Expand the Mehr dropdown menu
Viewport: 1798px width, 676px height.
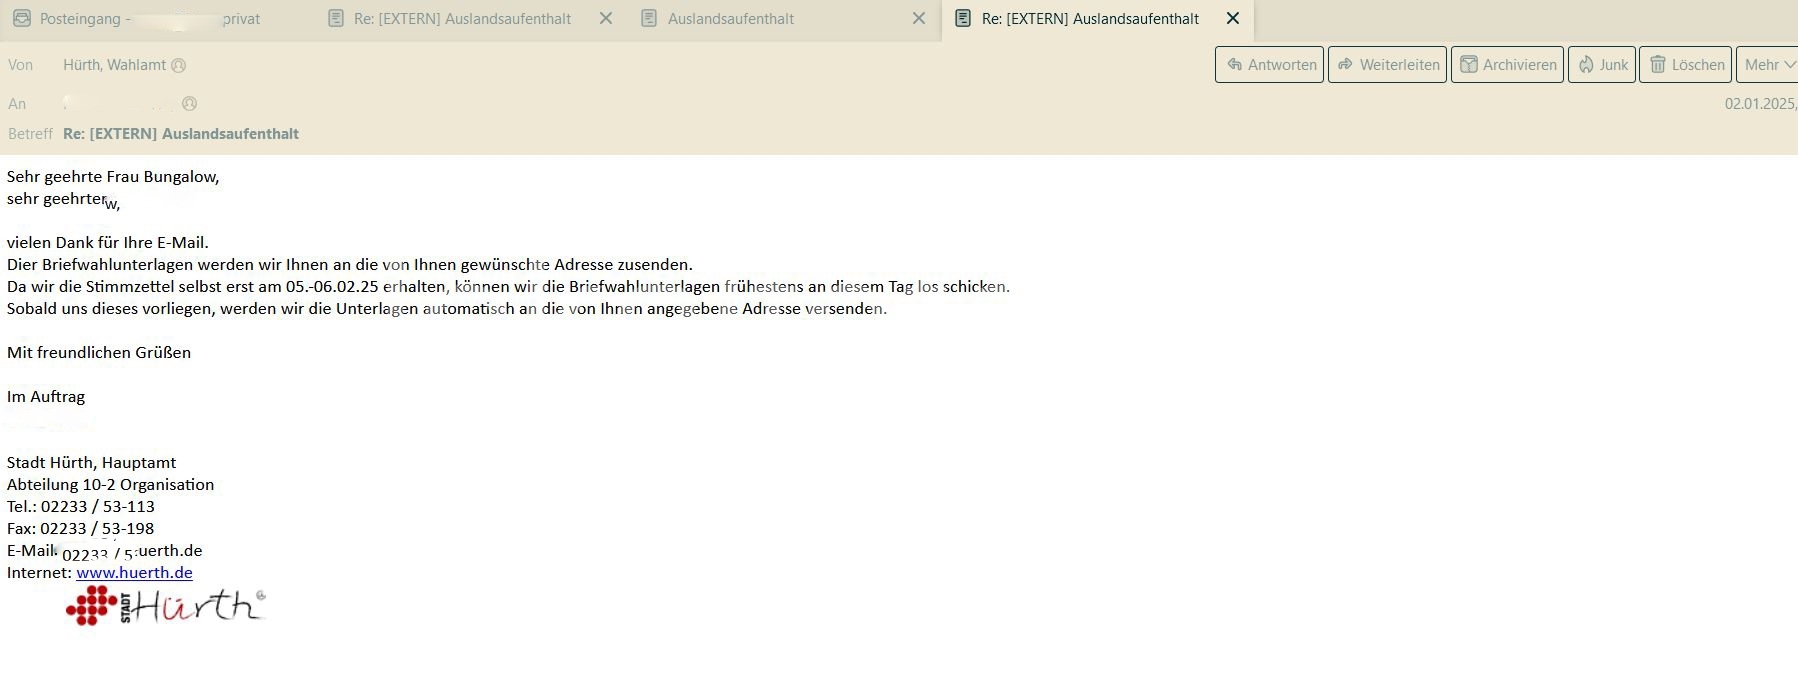point(1768,65)
